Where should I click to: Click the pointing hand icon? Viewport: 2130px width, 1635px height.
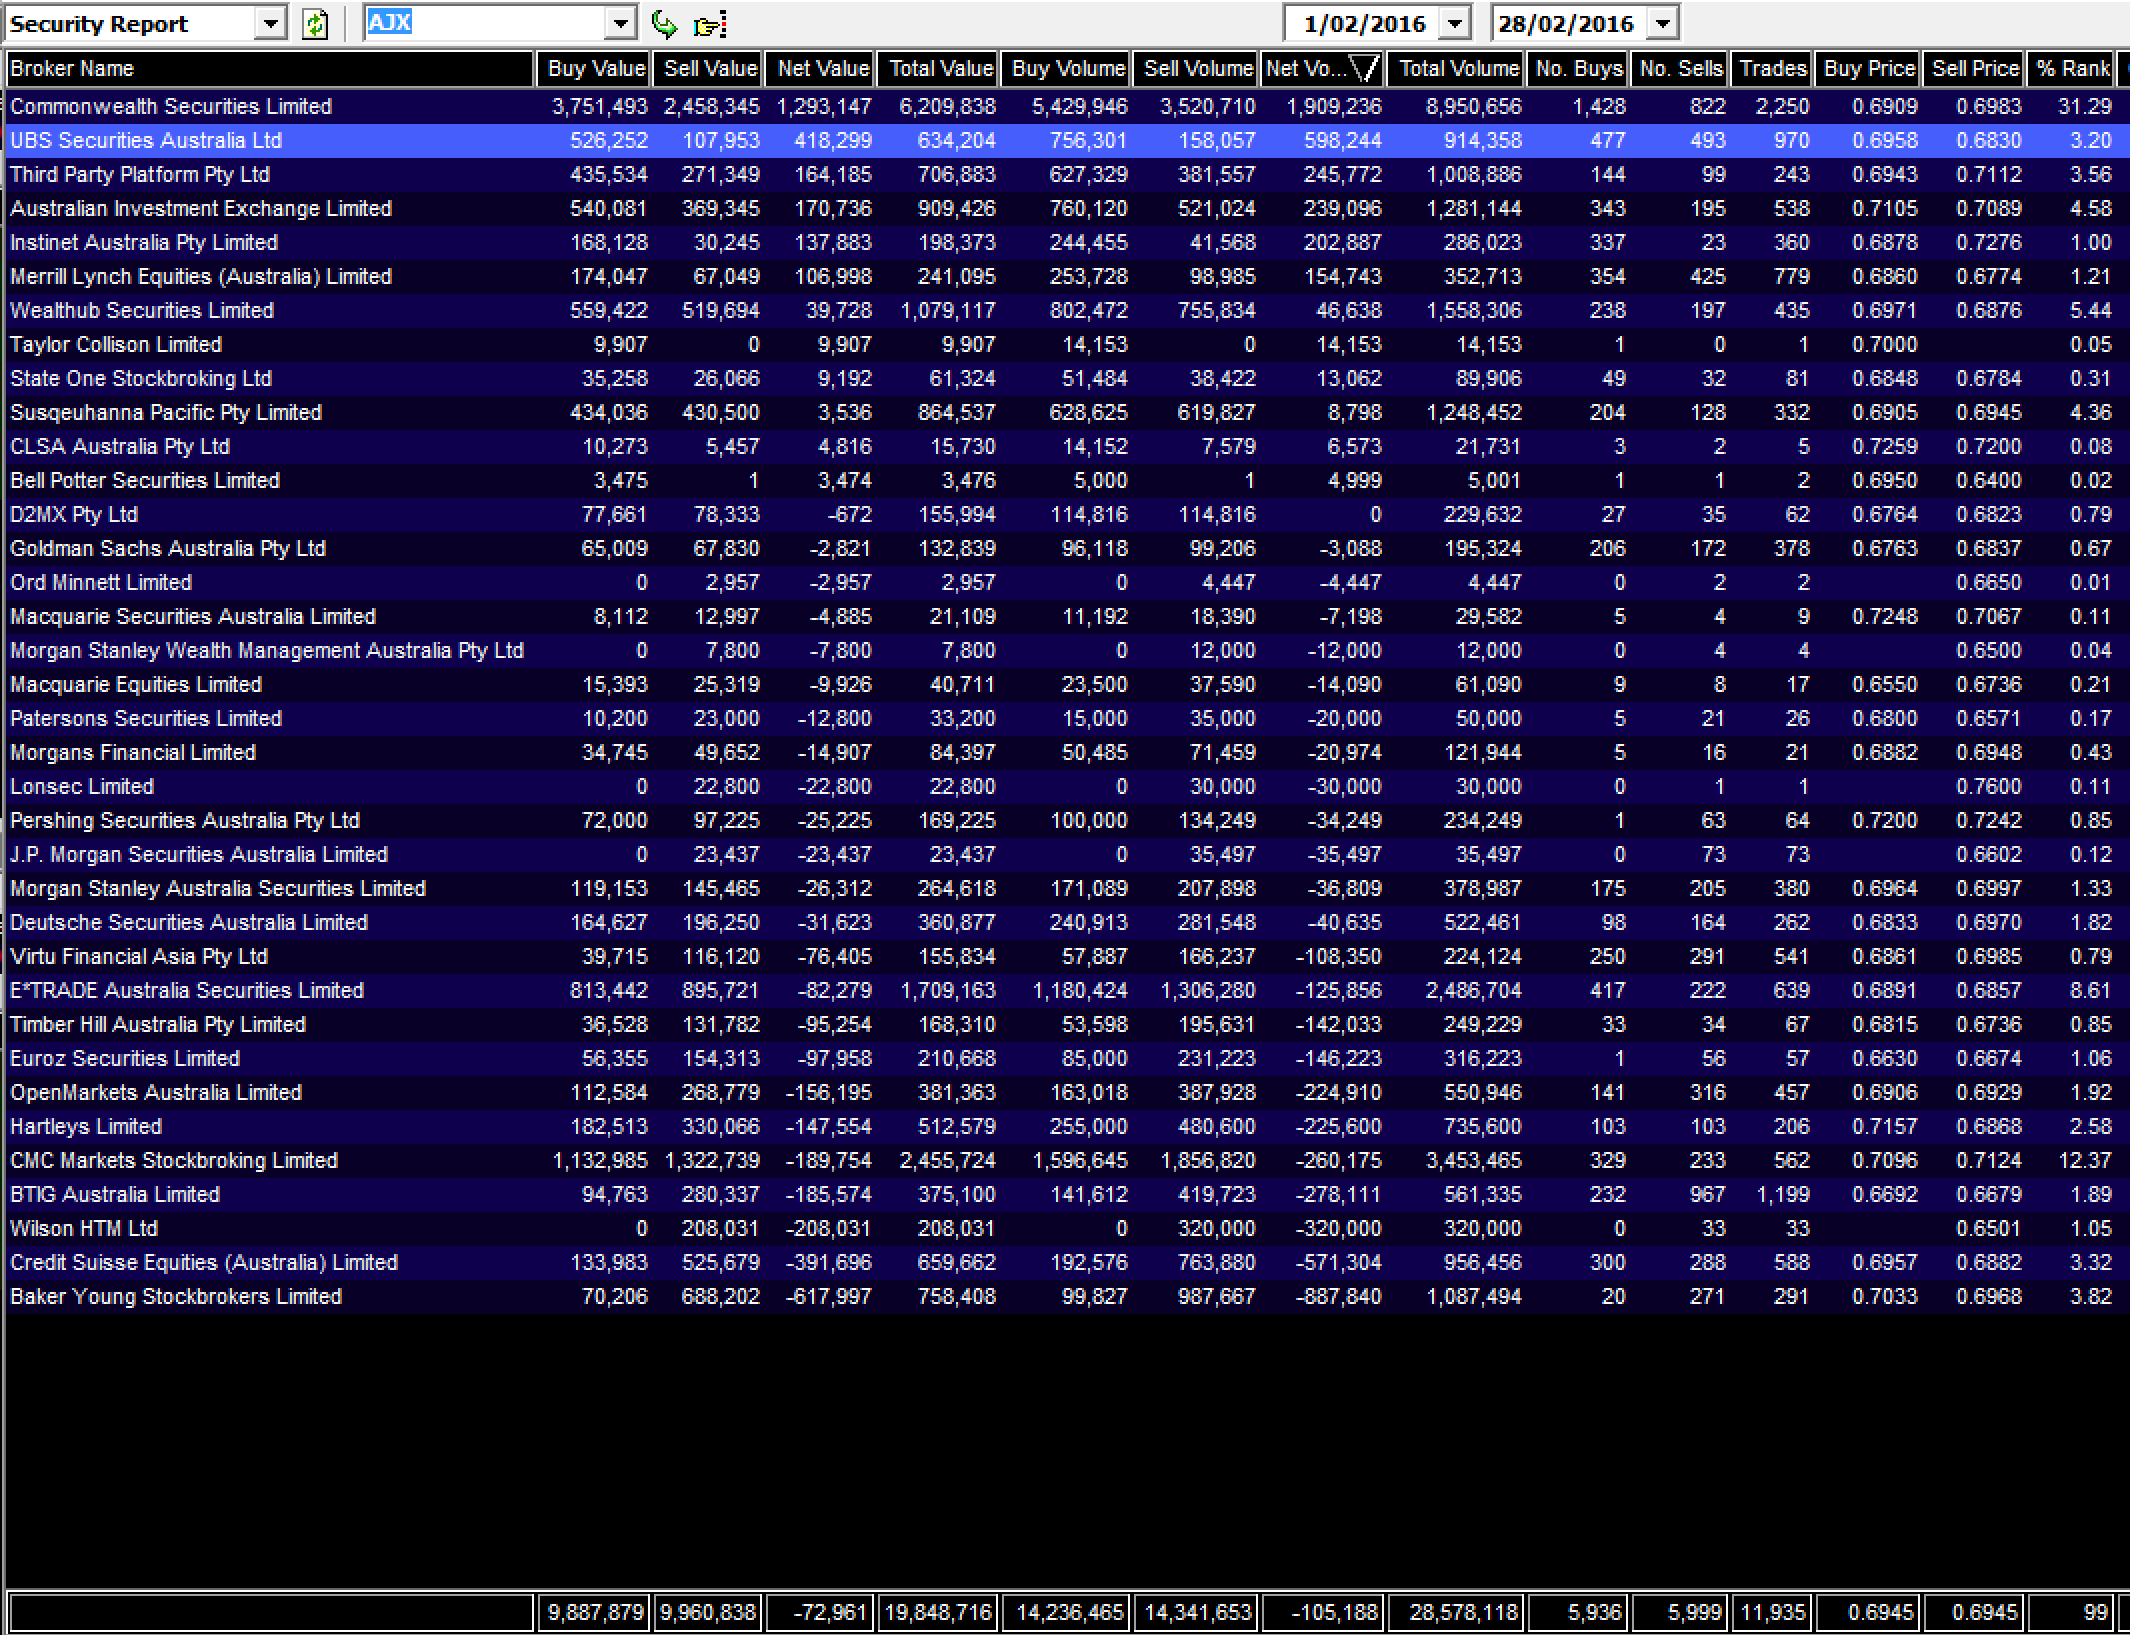click(x=710, y=24)
